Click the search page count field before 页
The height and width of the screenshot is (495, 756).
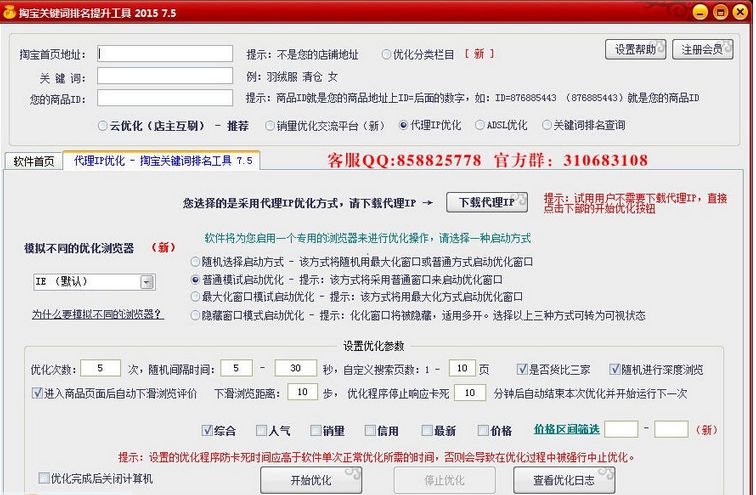coord(462,368)
